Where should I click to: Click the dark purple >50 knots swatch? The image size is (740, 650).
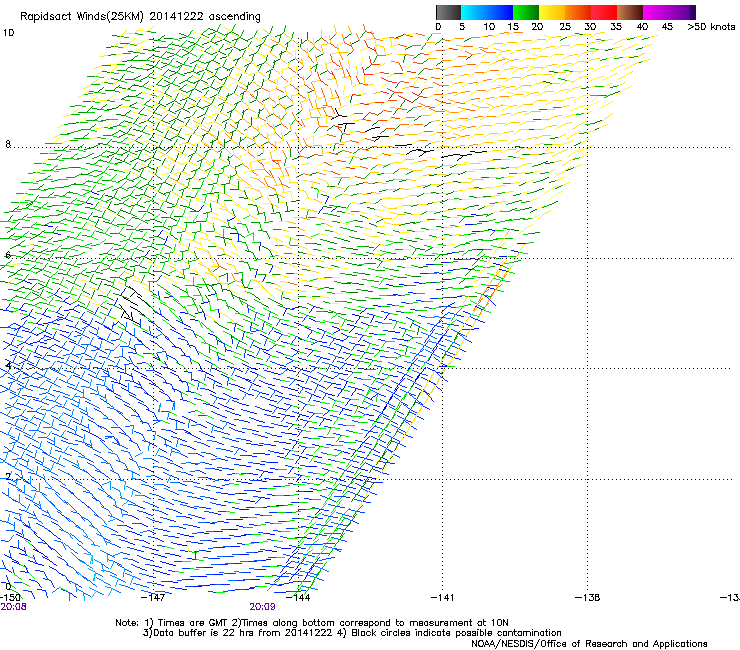[x=693, y=12]
